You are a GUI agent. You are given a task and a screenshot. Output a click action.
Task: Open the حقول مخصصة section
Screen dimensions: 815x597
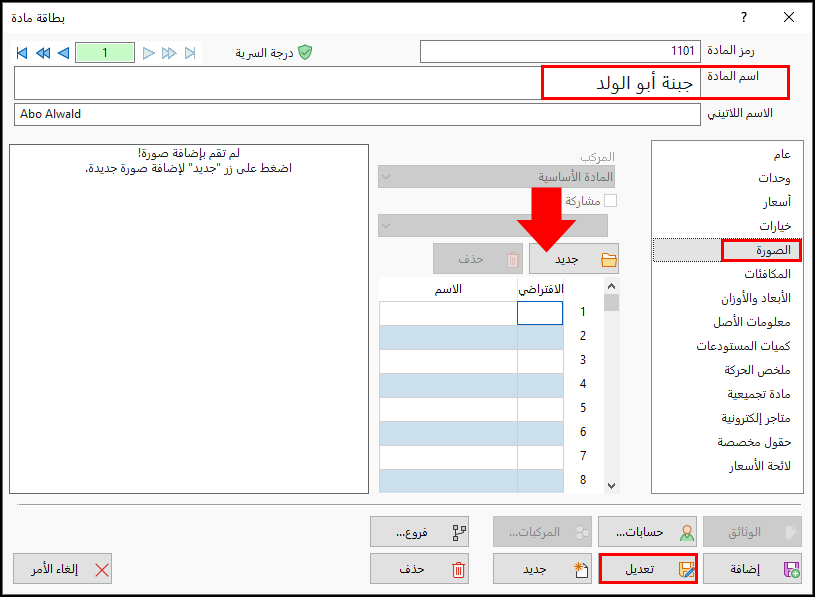[x=754, y=442]
